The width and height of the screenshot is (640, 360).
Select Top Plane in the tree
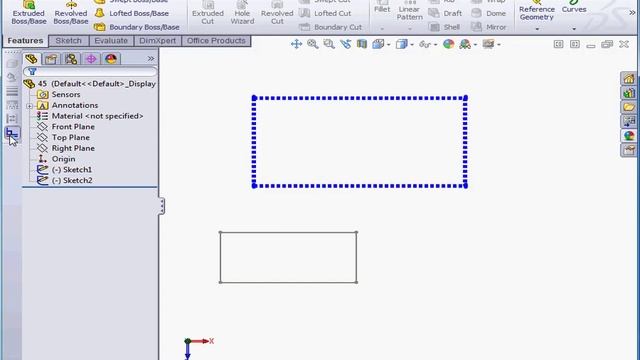coord(63,138)
